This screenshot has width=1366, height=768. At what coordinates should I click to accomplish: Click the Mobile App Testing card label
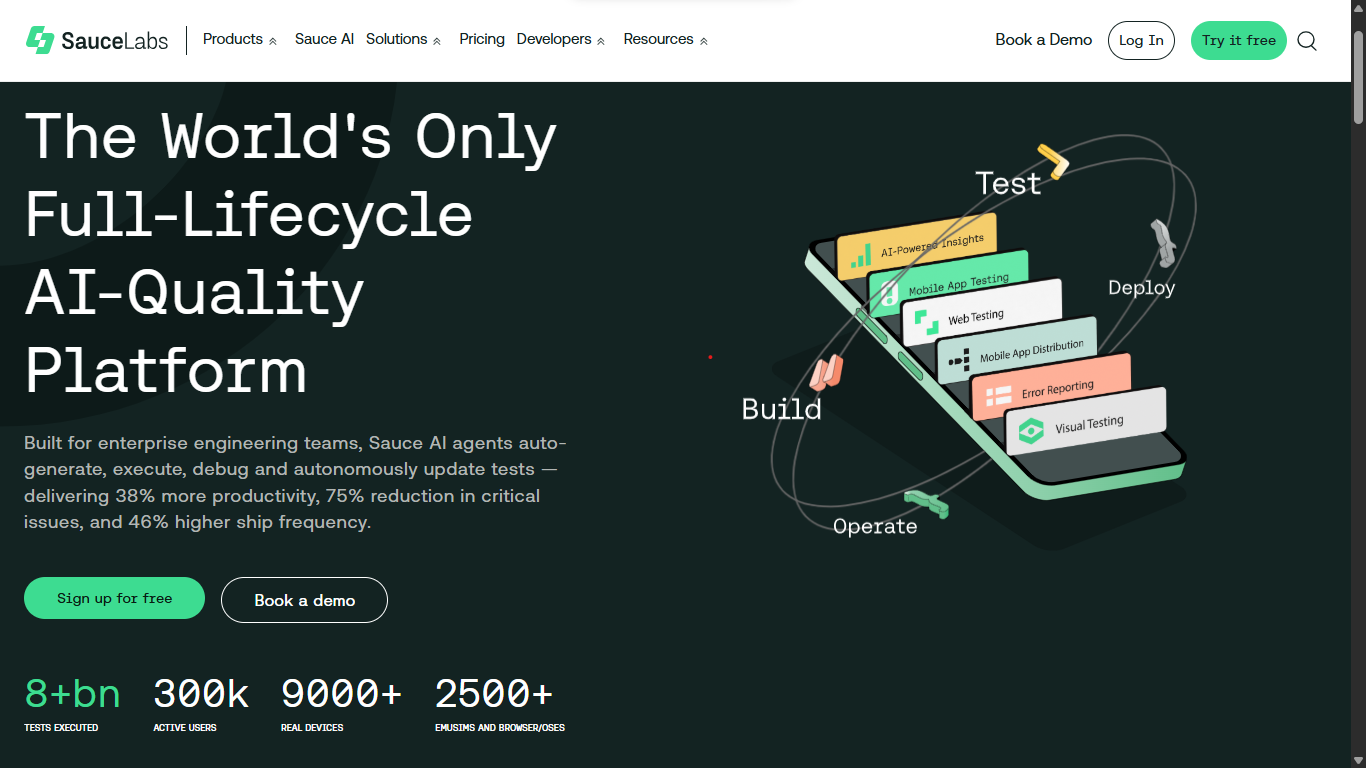(x=959, y=284)
